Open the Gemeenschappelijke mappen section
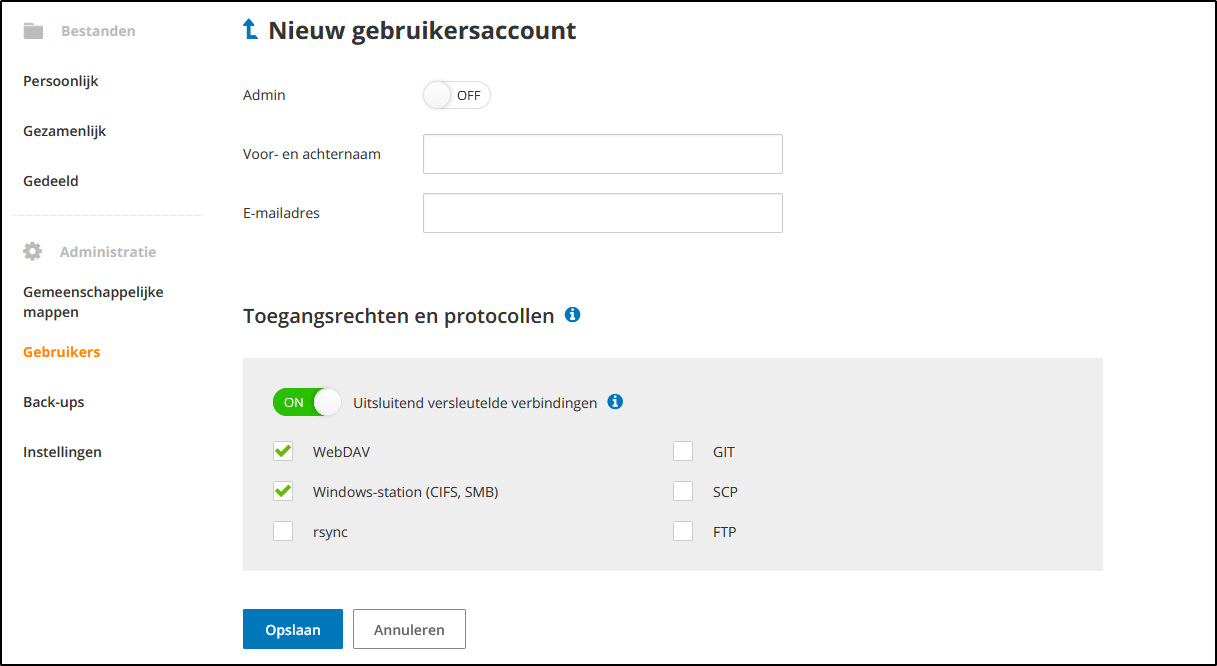1217x666 pixels. [x=93, y=301]
